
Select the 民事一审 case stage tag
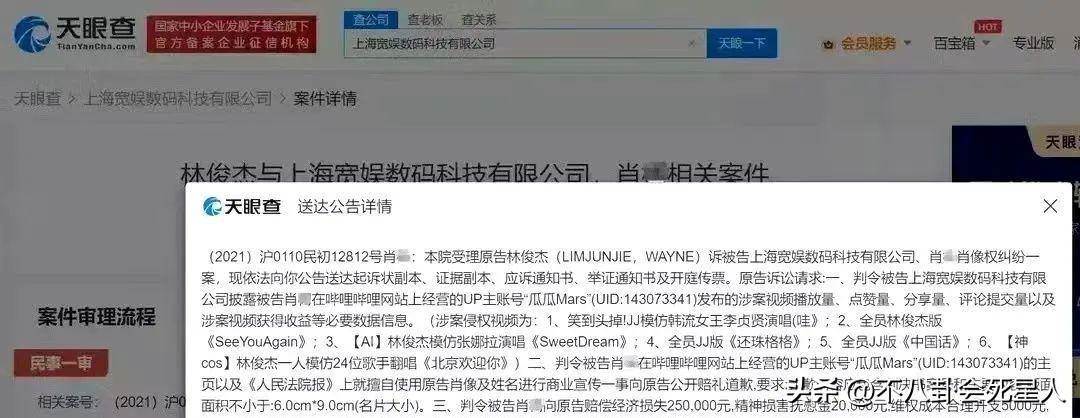(x=61, y=363)
